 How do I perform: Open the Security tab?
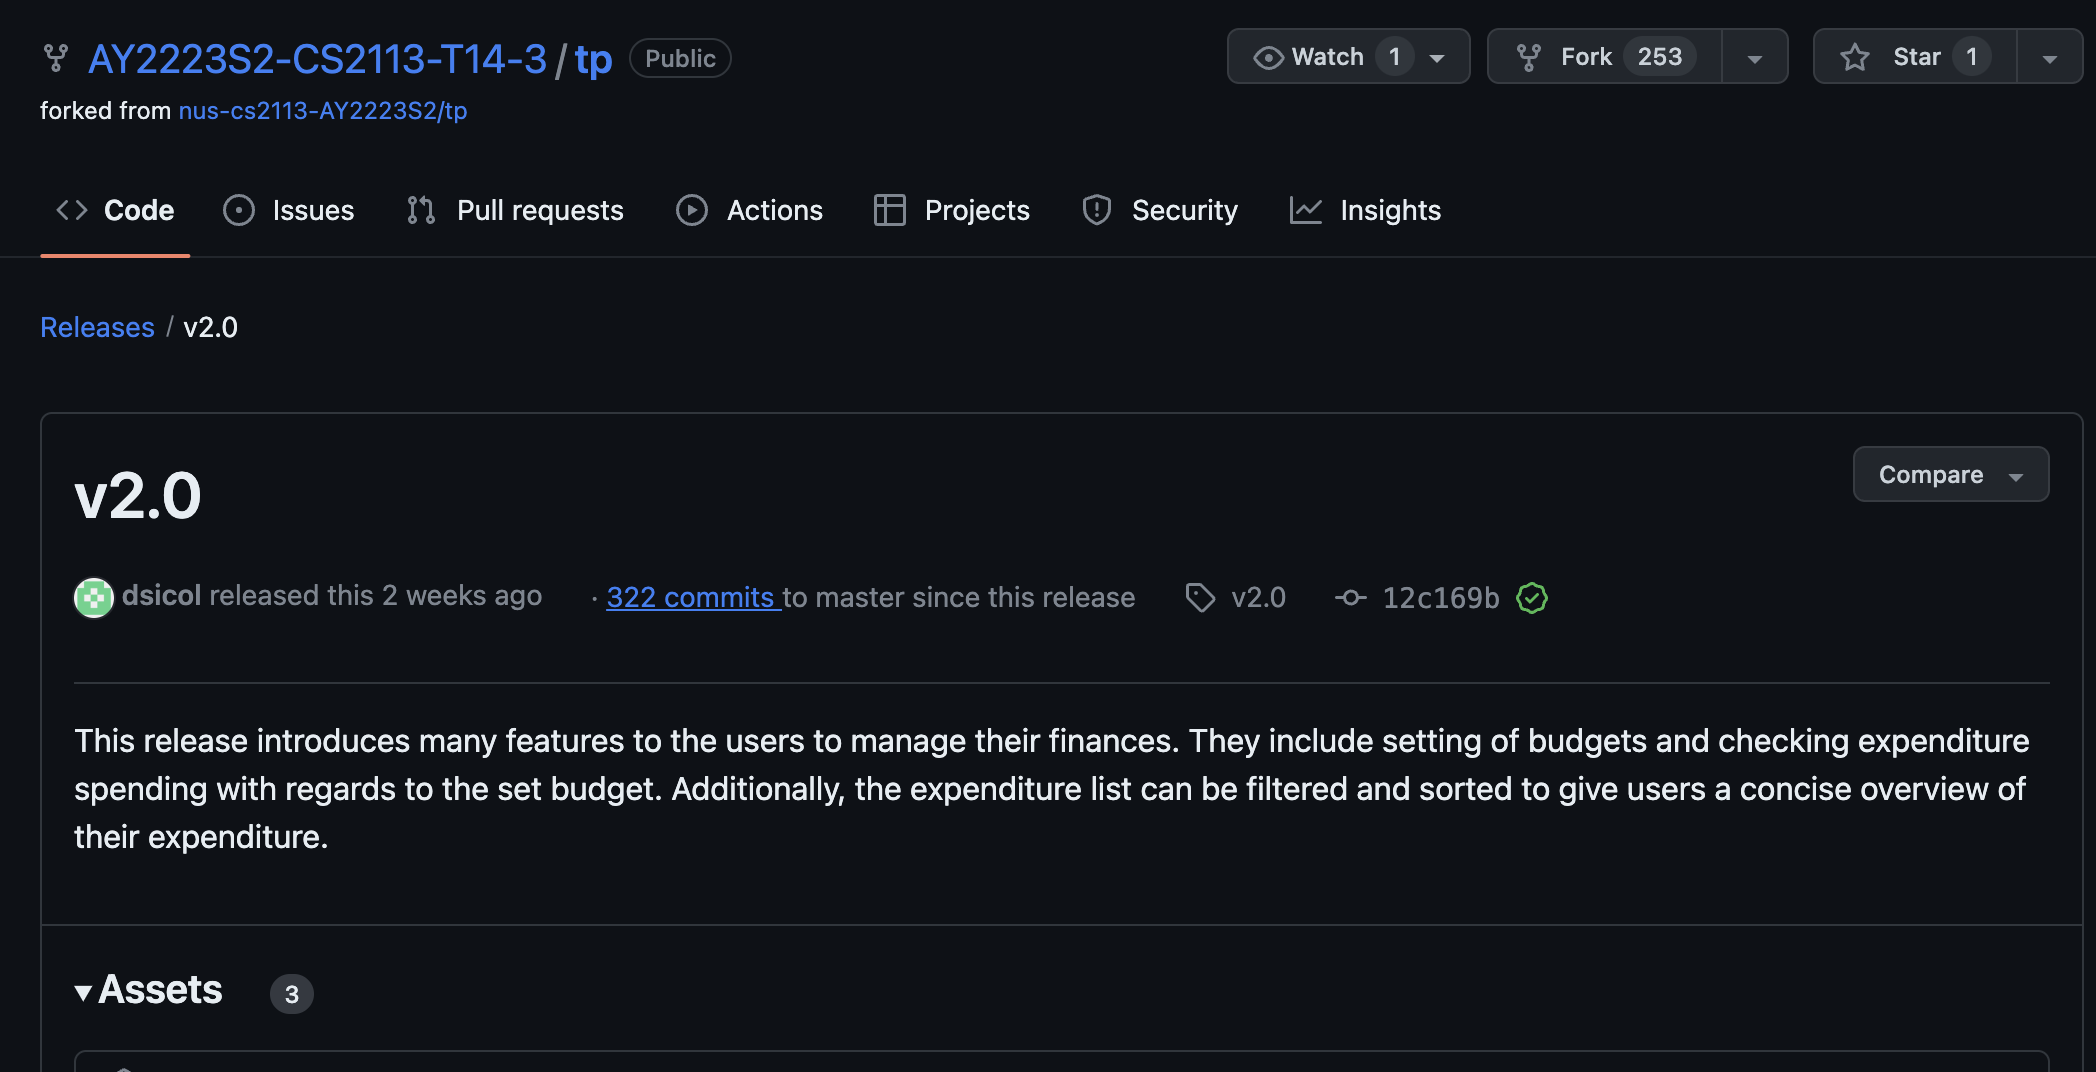[x=1160, y=210]
